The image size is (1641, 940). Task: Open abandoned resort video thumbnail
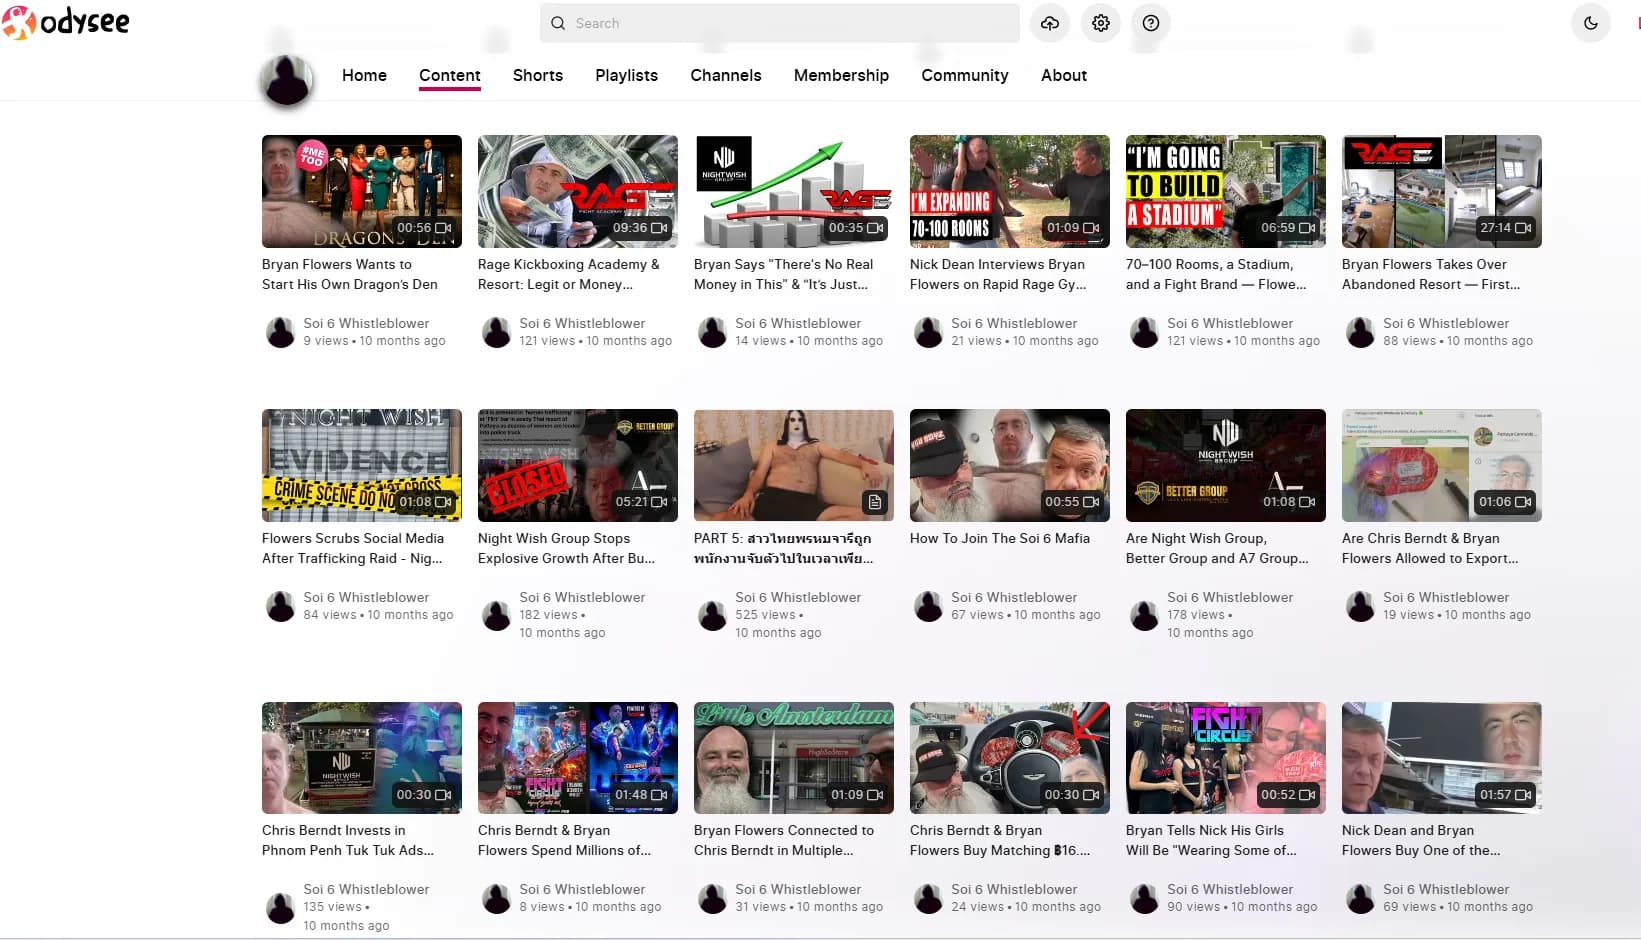[1442, 191]
